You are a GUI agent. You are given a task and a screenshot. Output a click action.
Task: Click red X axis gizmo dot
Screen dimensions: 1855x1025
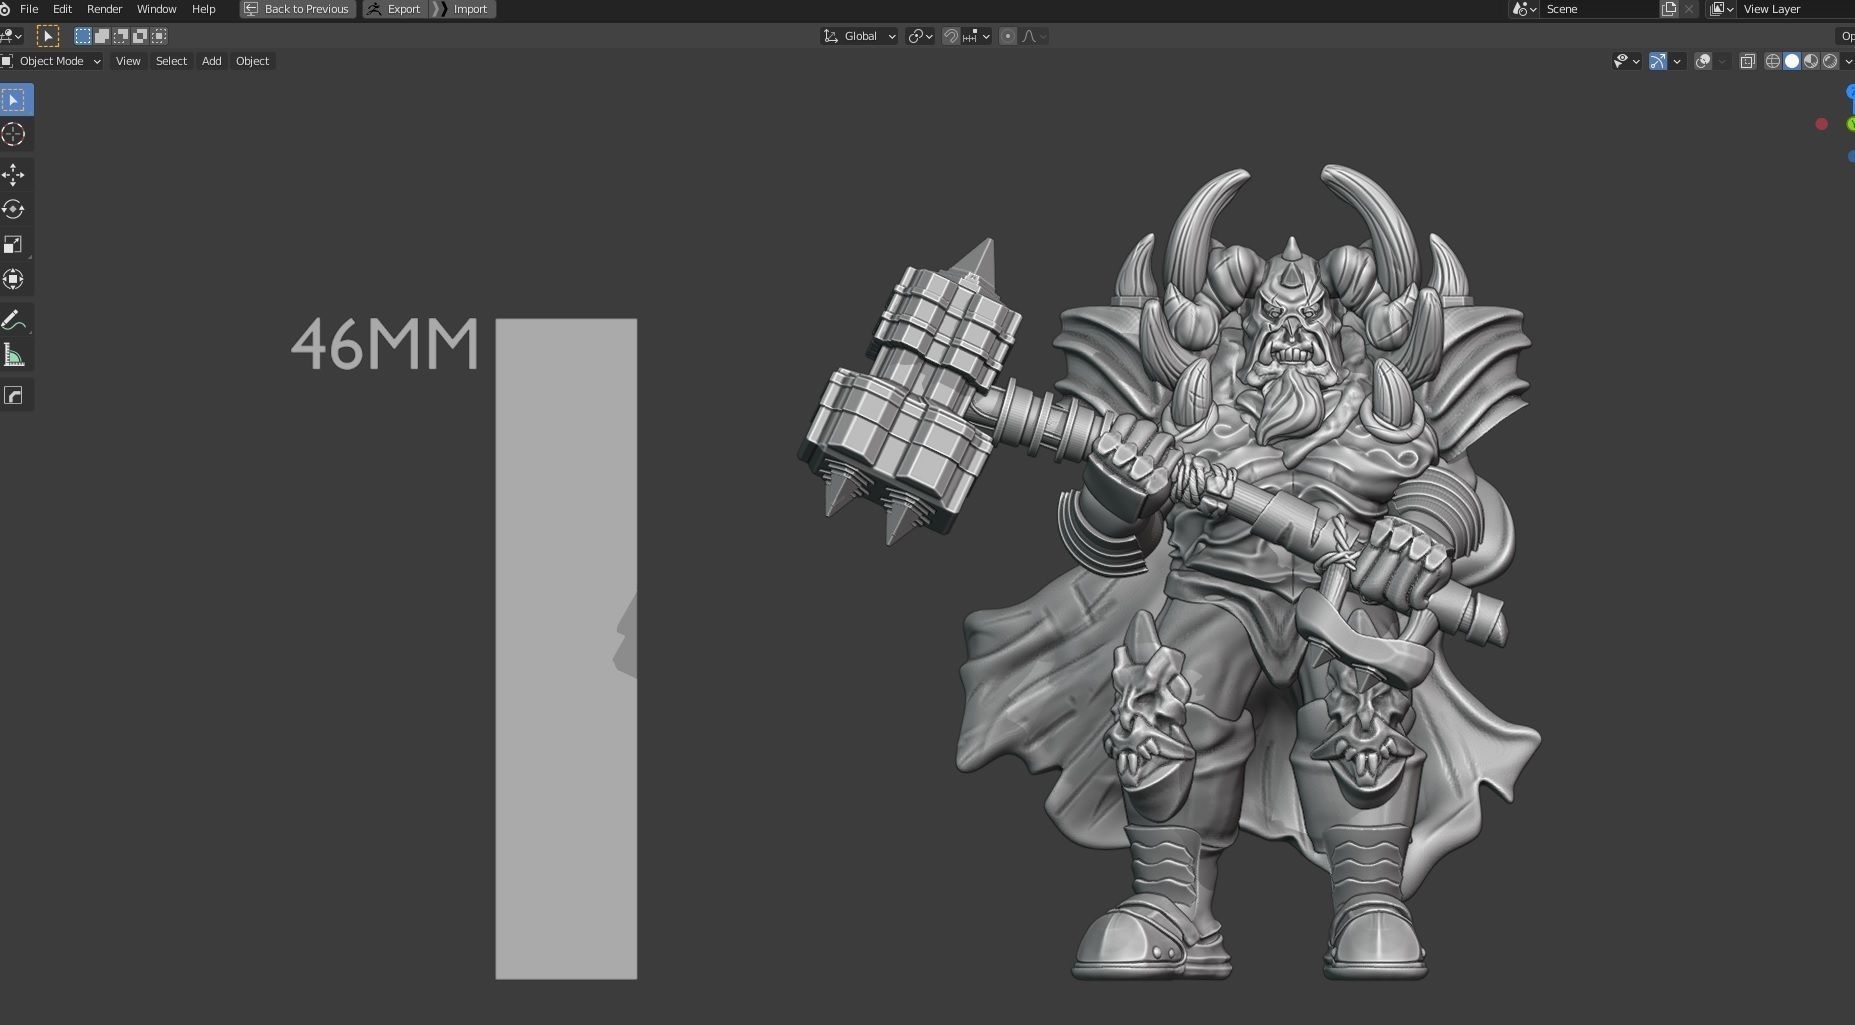pos(1821,124)
